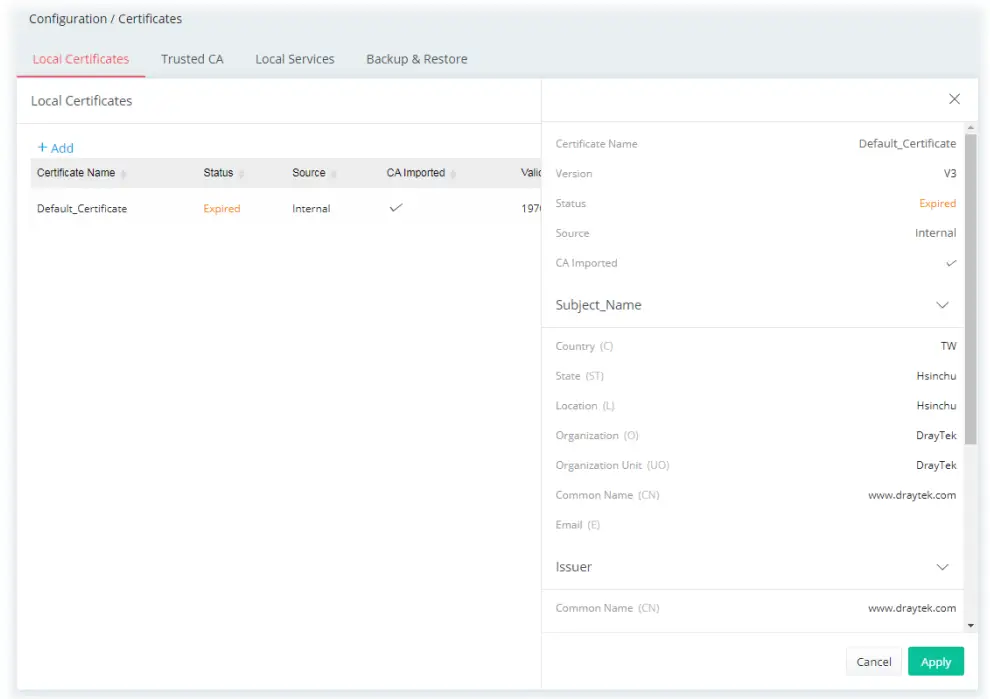Click the plus Add certificate link
Image resolution: width=990 pixels, height=699 pixels.
(x=55, y=148)
